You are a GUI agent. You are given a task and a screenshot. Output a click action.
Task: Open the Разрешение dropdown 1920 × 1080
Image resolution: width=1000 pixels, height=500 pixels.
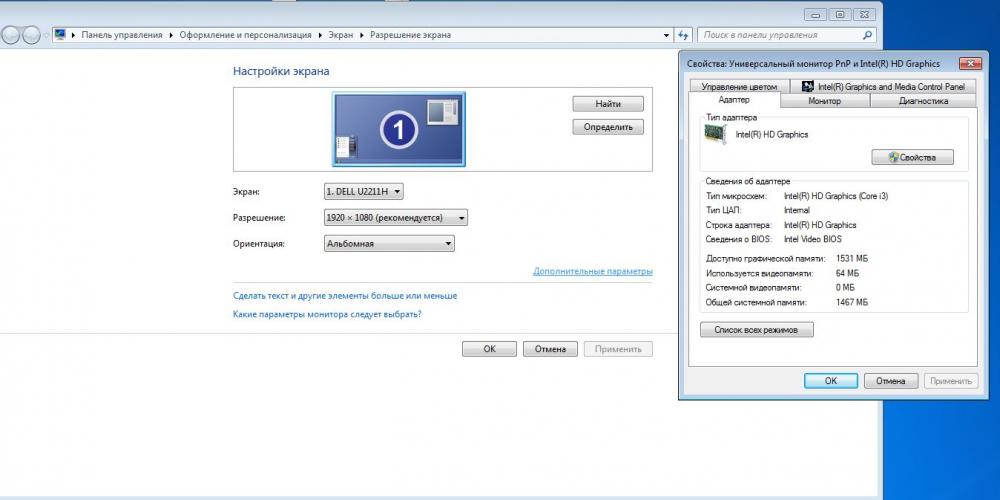pyautogui.click(x=395, y=217)
